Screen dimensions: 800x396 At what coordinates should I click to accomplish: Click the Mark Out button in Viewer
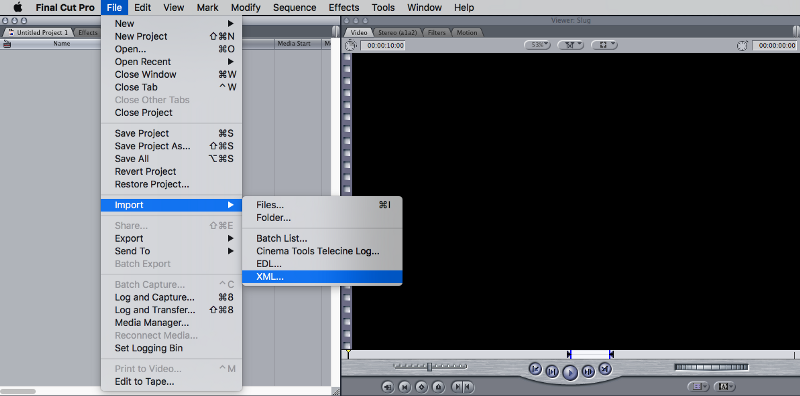[468, 387]
